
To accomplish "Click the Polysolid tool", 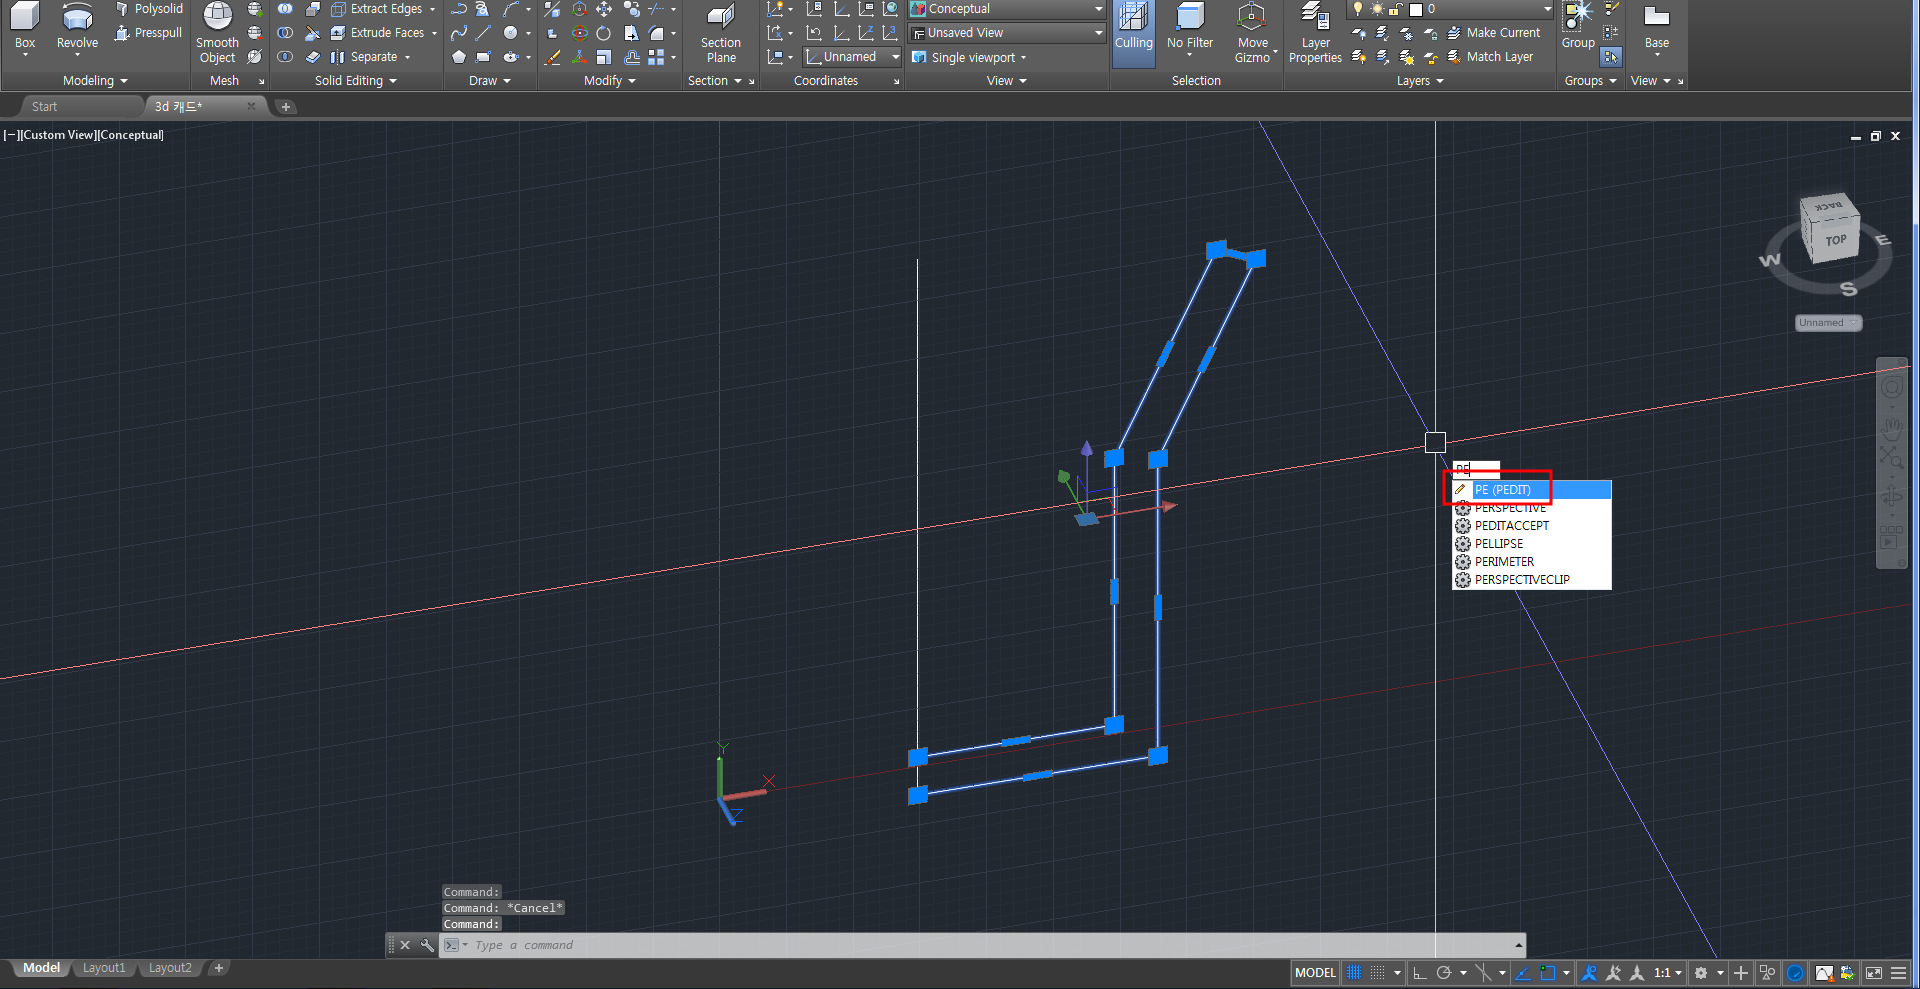I will [x=149, y=9].
